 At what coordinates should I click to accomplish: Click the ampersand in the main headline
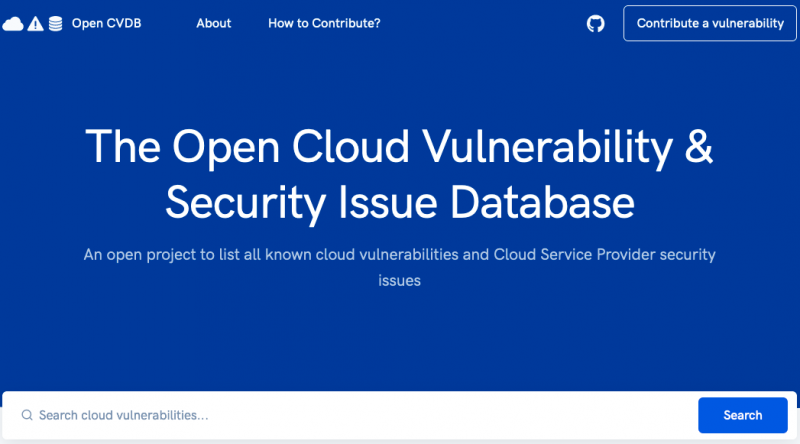[699, 147]
